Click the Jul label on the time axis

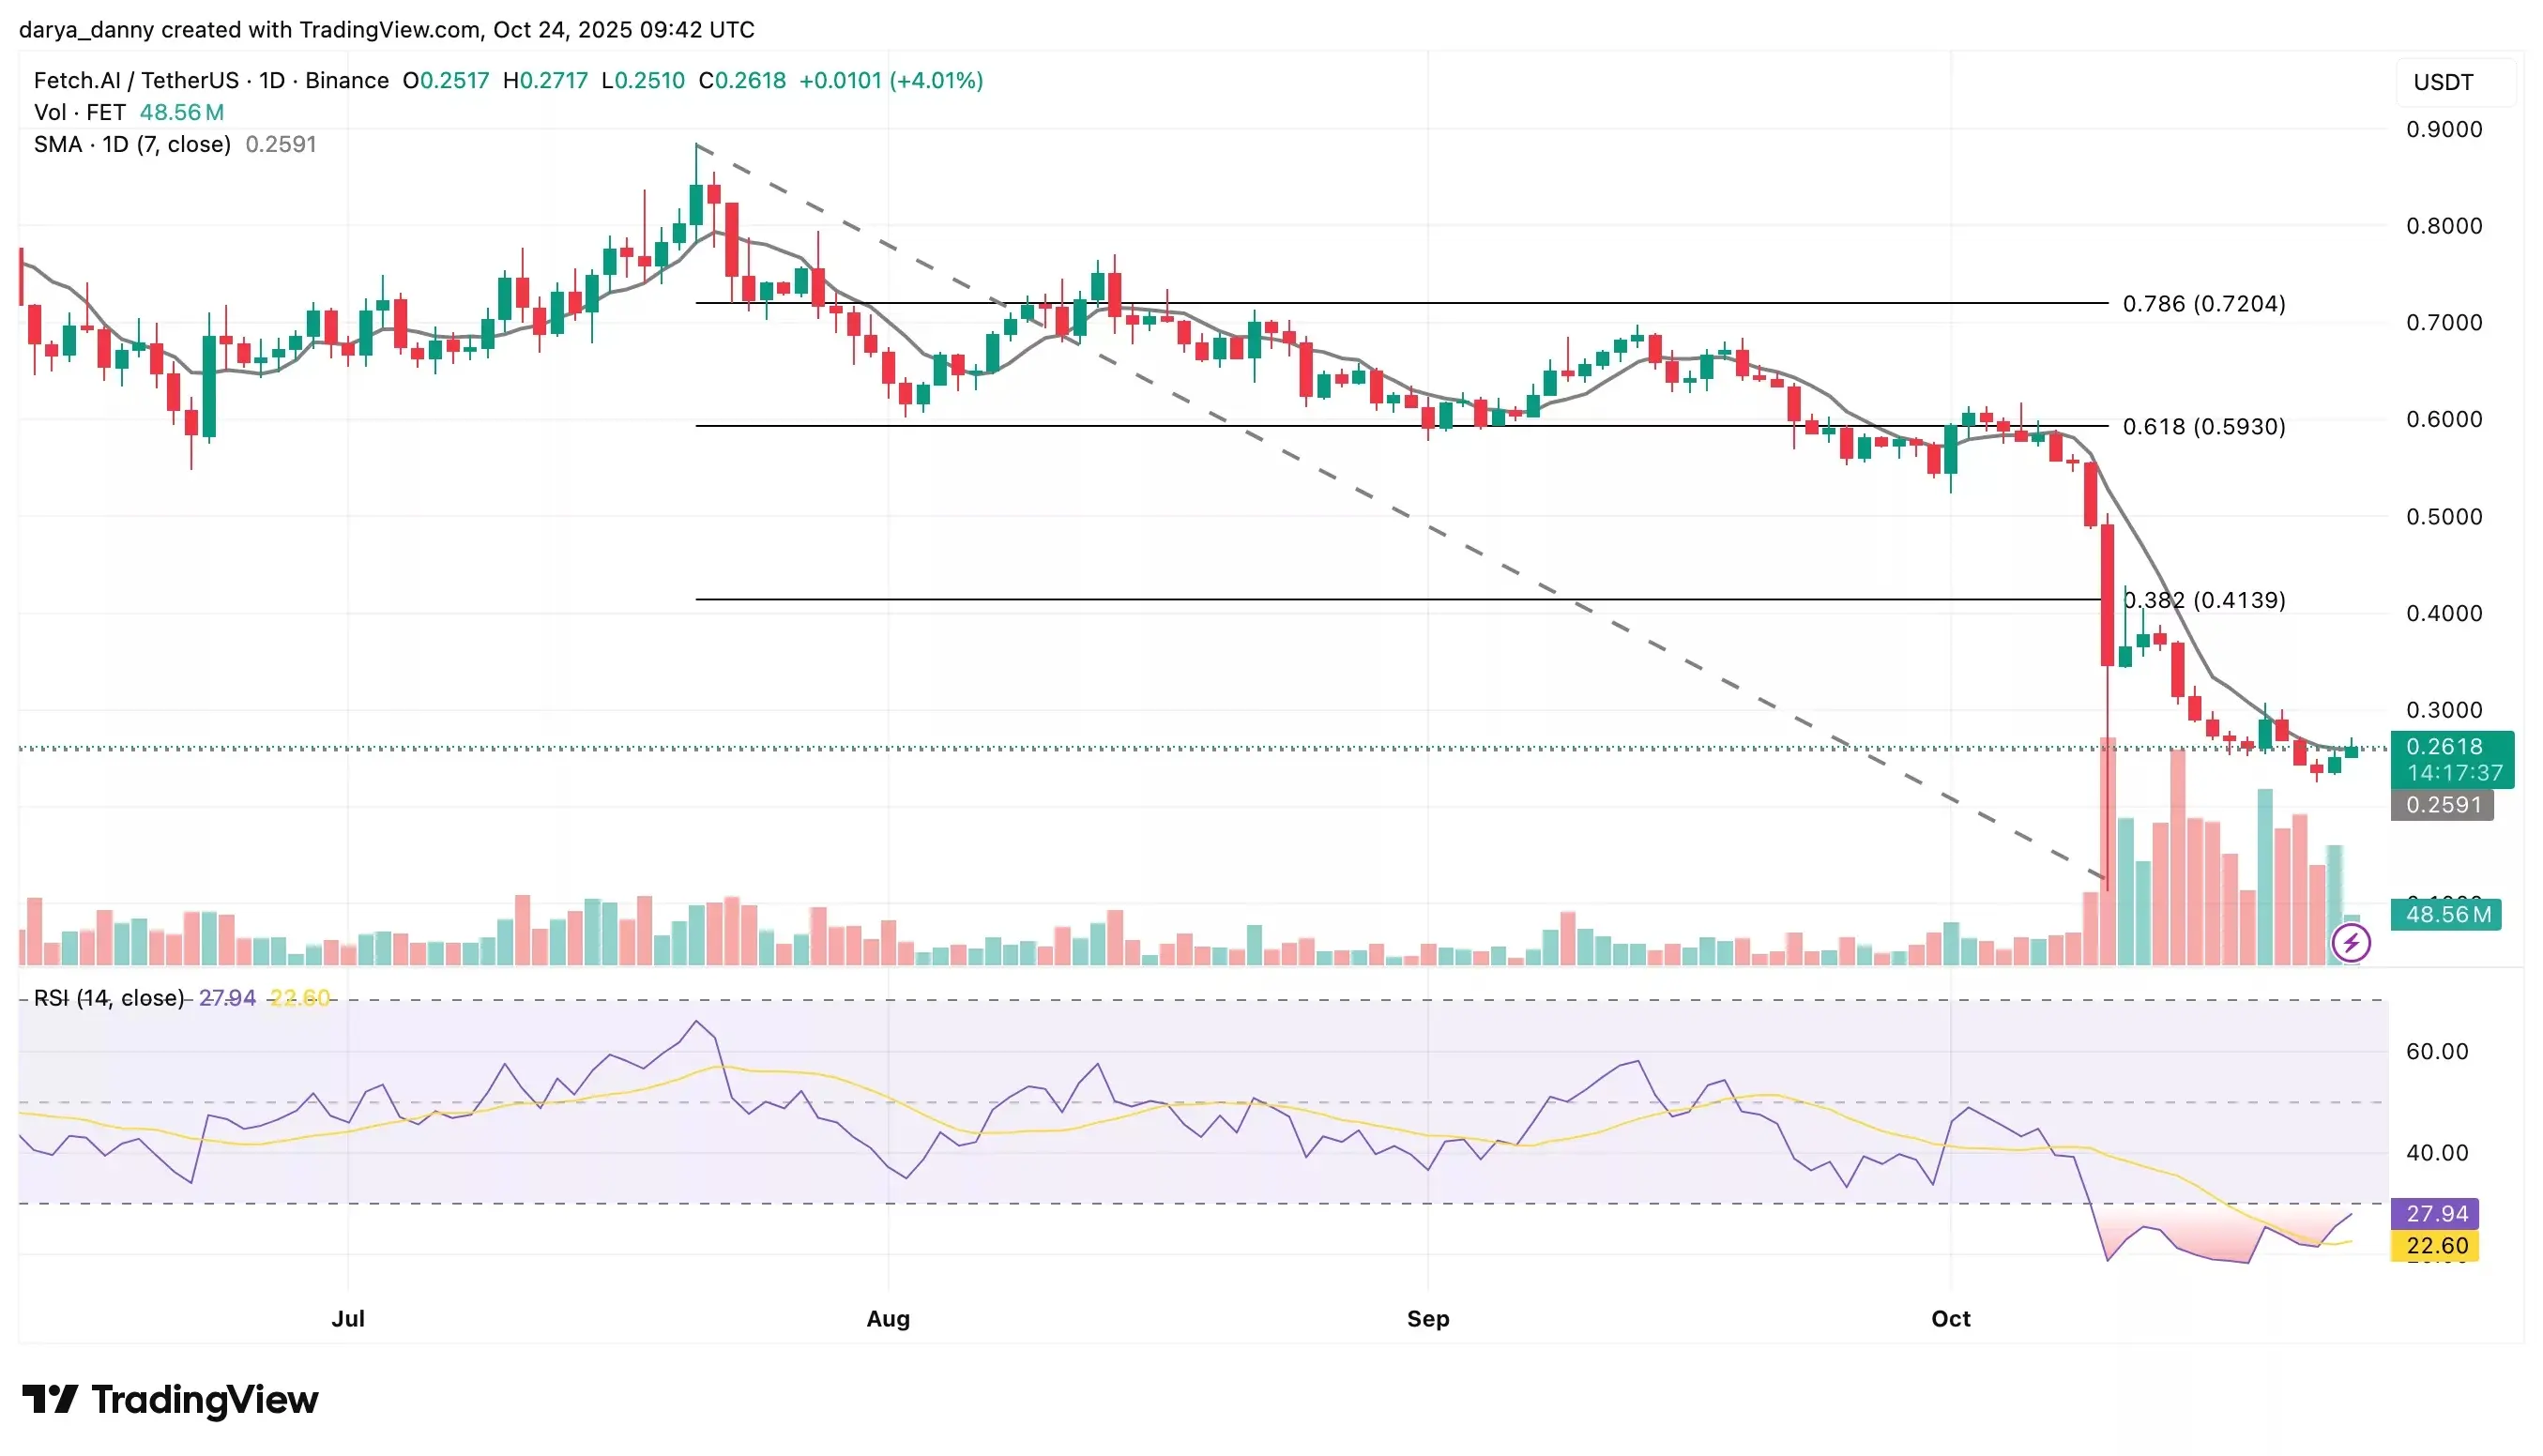[x=348, y=1318]
